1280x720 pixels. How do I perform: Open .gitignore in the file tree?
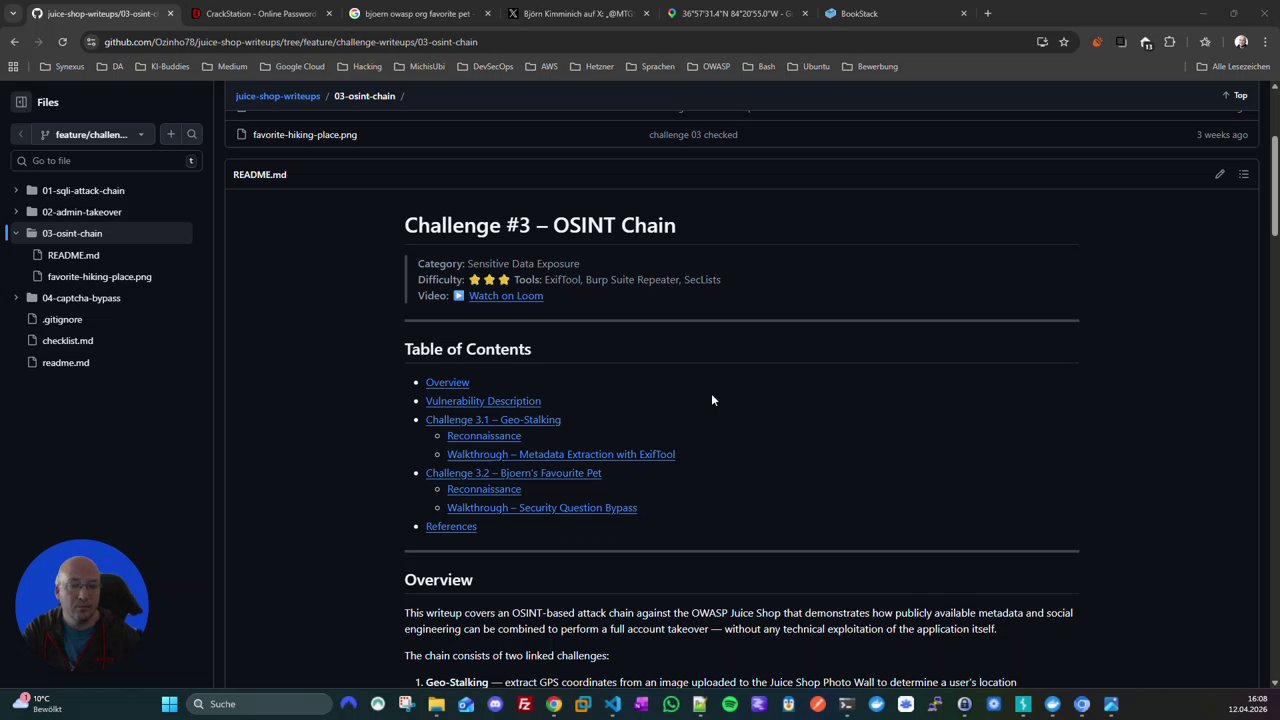[62, 320]
